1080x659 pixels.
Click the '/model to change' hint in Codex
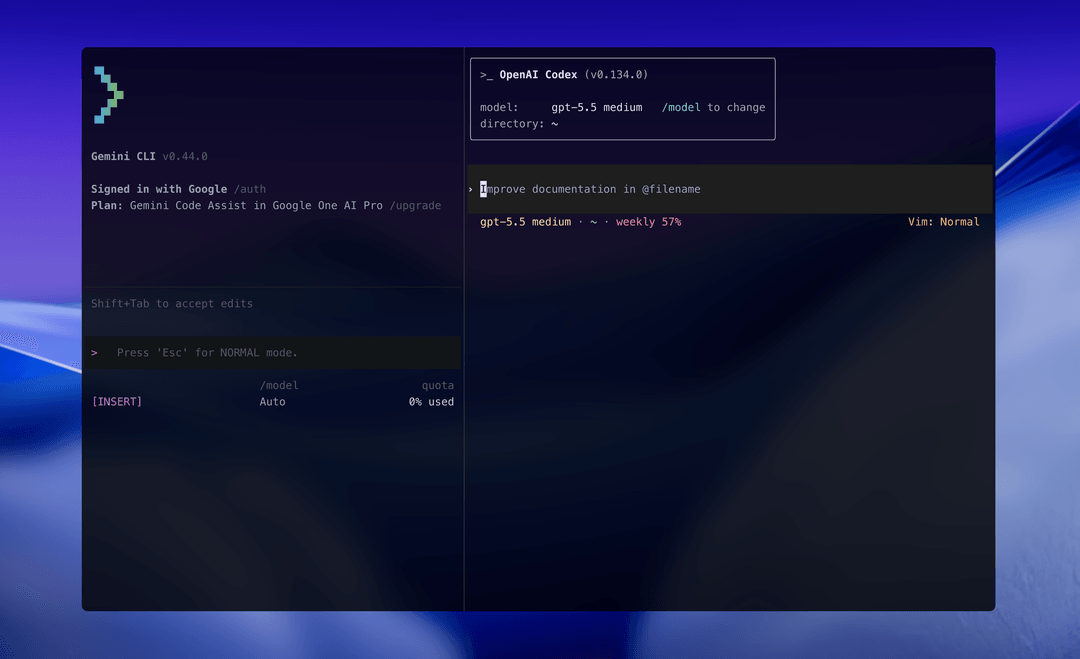click(x=714, y=107)
